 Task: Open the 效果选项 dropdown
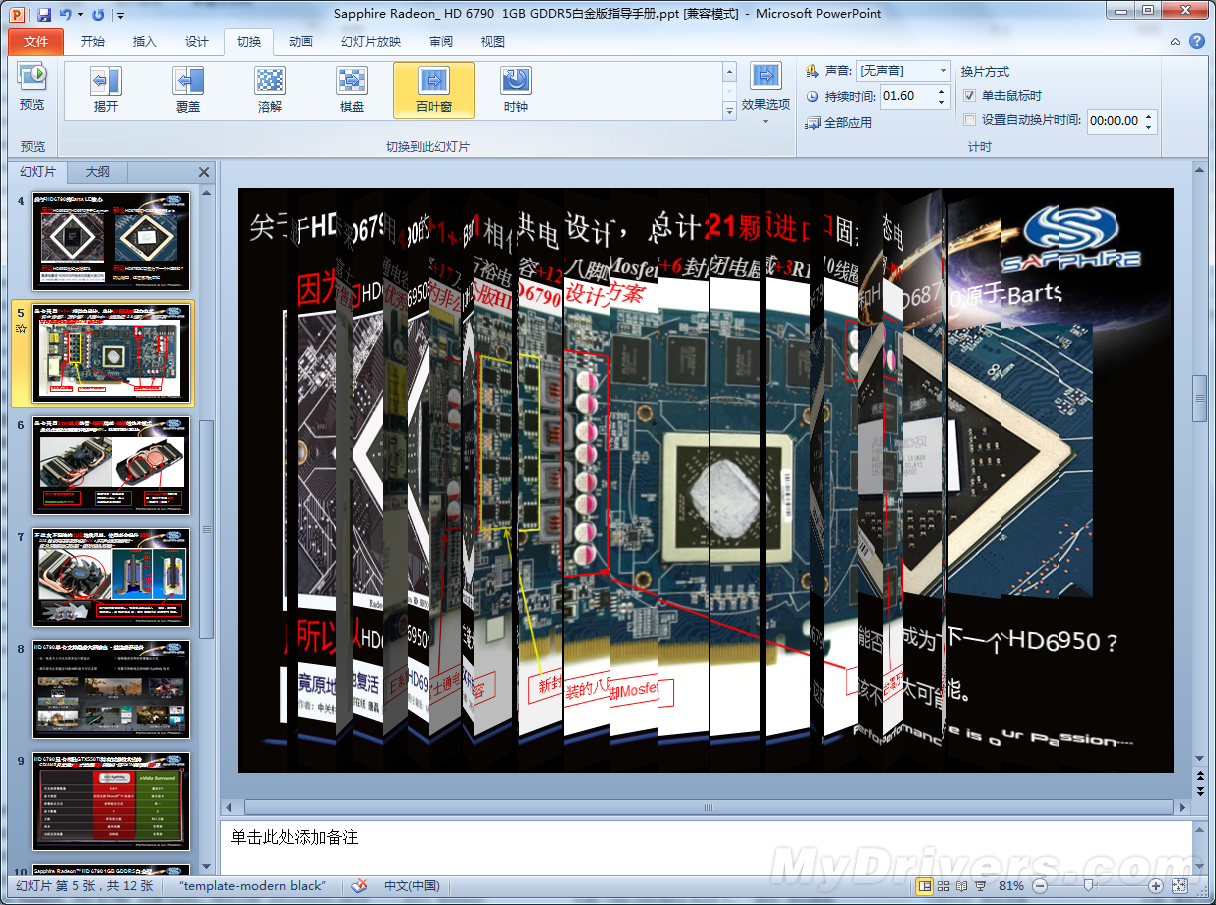[x=766, y=93]
